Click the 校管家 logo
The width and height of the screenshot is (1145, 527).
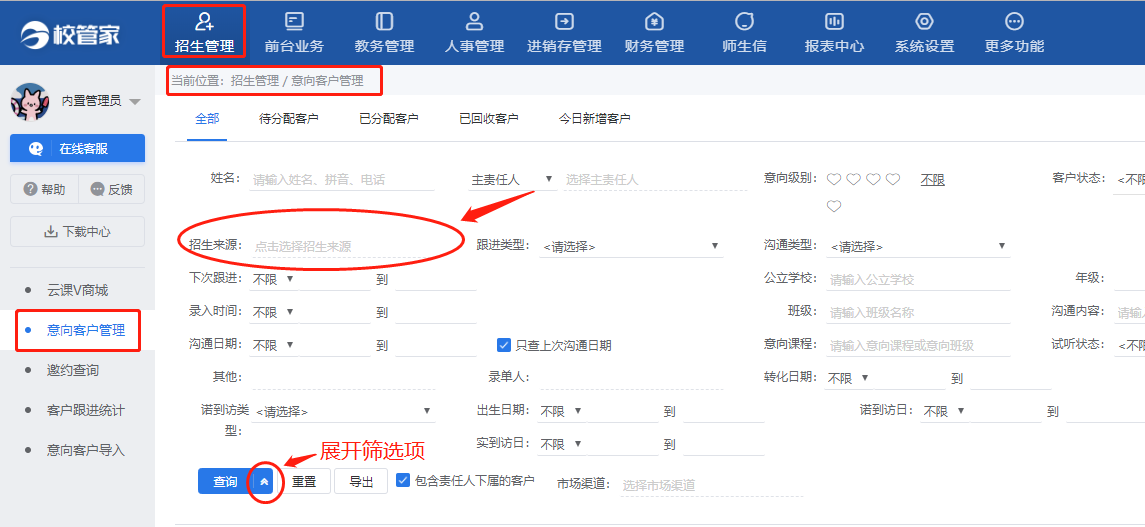69,34
